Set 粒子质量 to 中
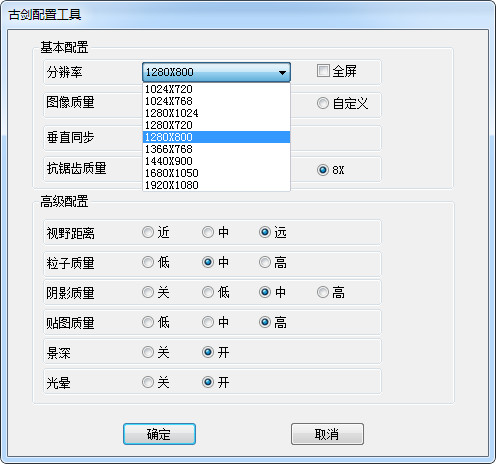This screenshot has width=496, height=464. [208, 262]
